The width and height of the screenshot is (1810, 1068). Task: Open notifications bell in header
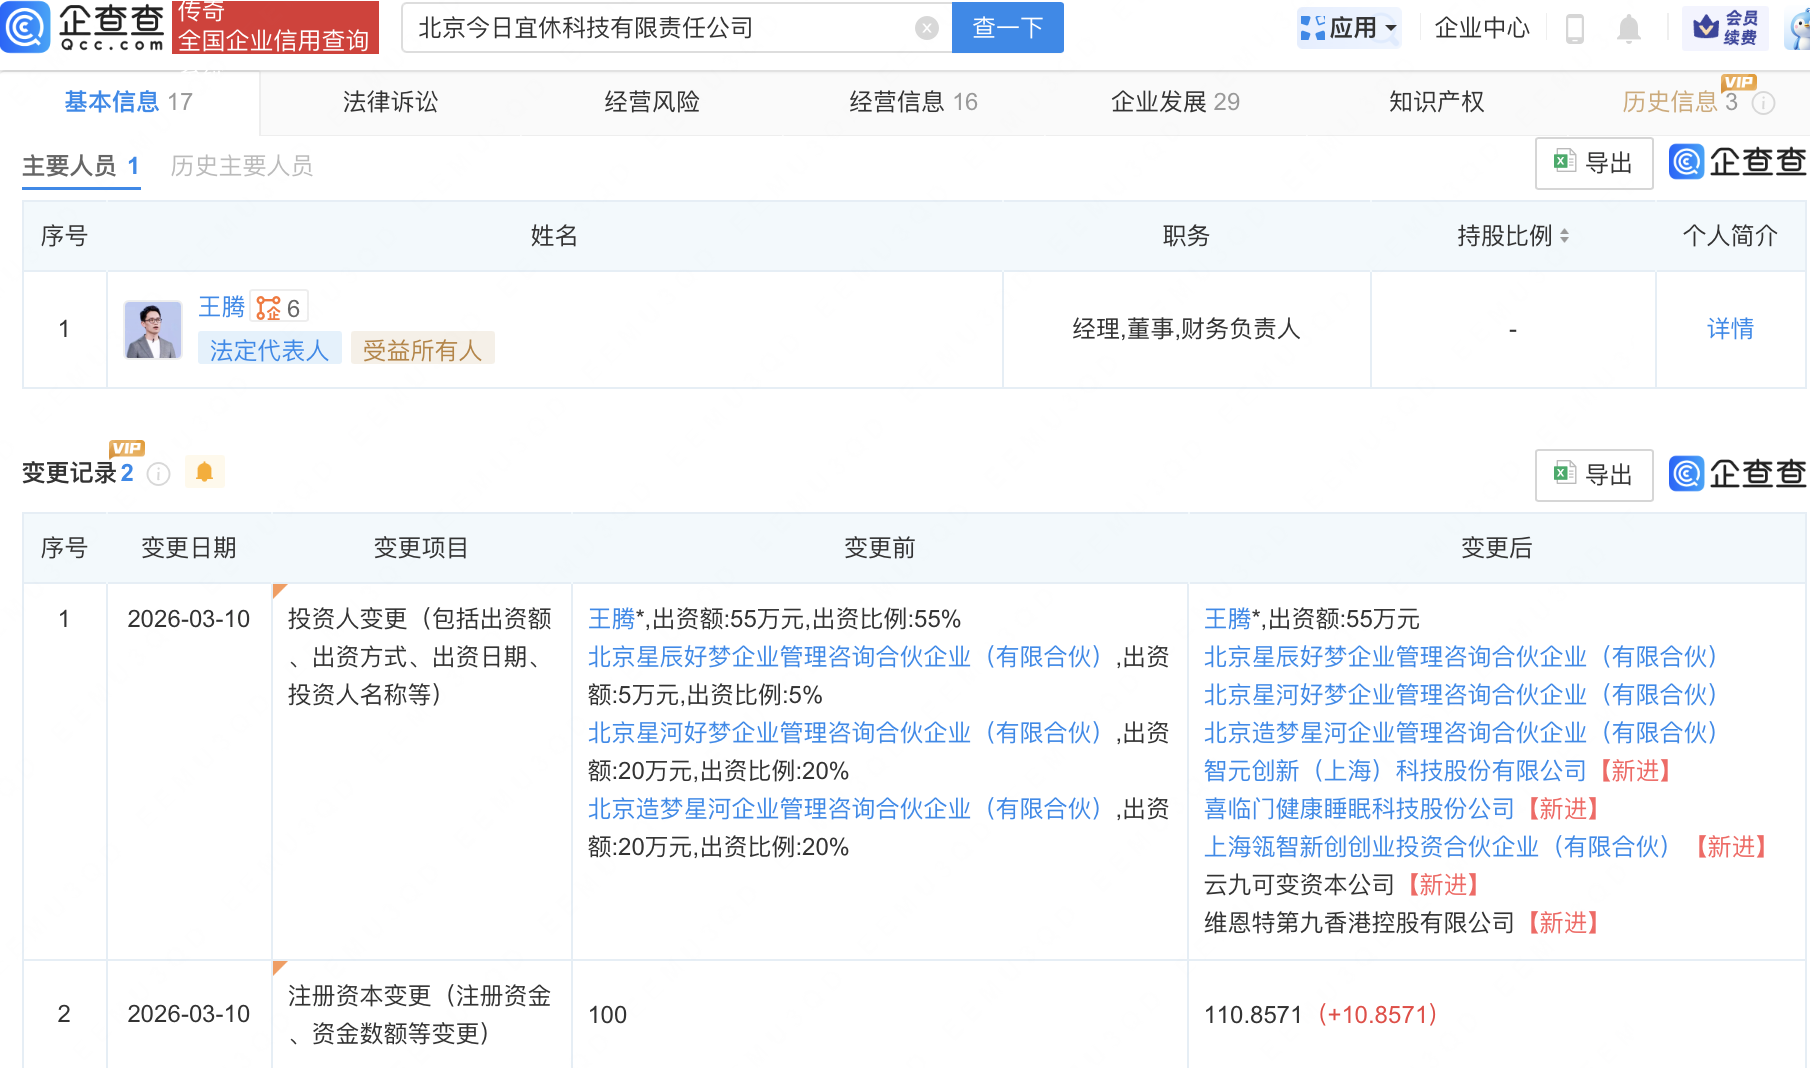pyautogui.click(x=1628, y=29)
